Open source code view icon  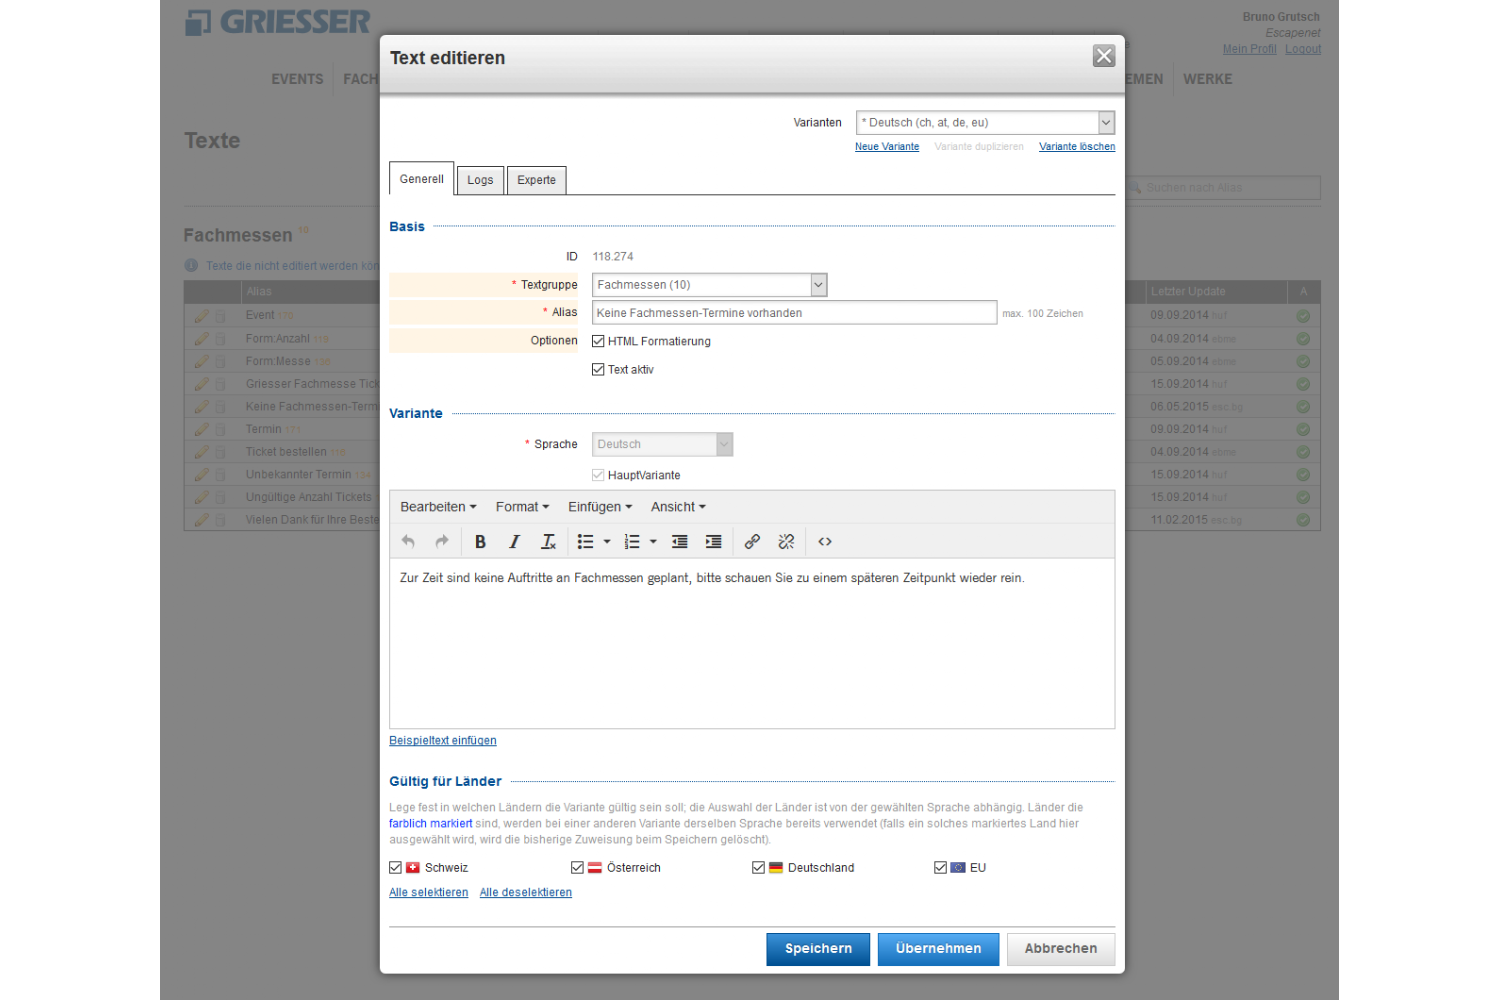(825, 542)
